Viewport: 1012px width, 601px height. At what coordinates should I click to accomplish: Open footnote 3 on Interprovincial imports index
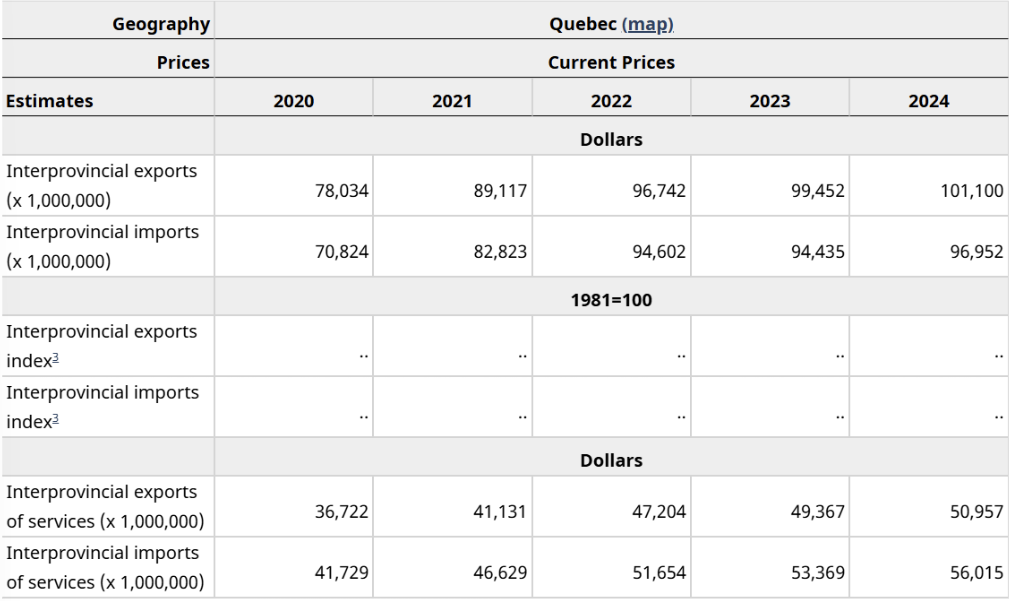tap(56, 418)
